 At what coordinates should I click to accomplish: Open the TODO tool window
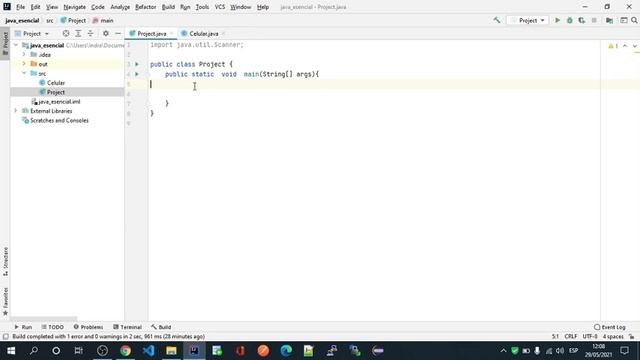point(52,327)
